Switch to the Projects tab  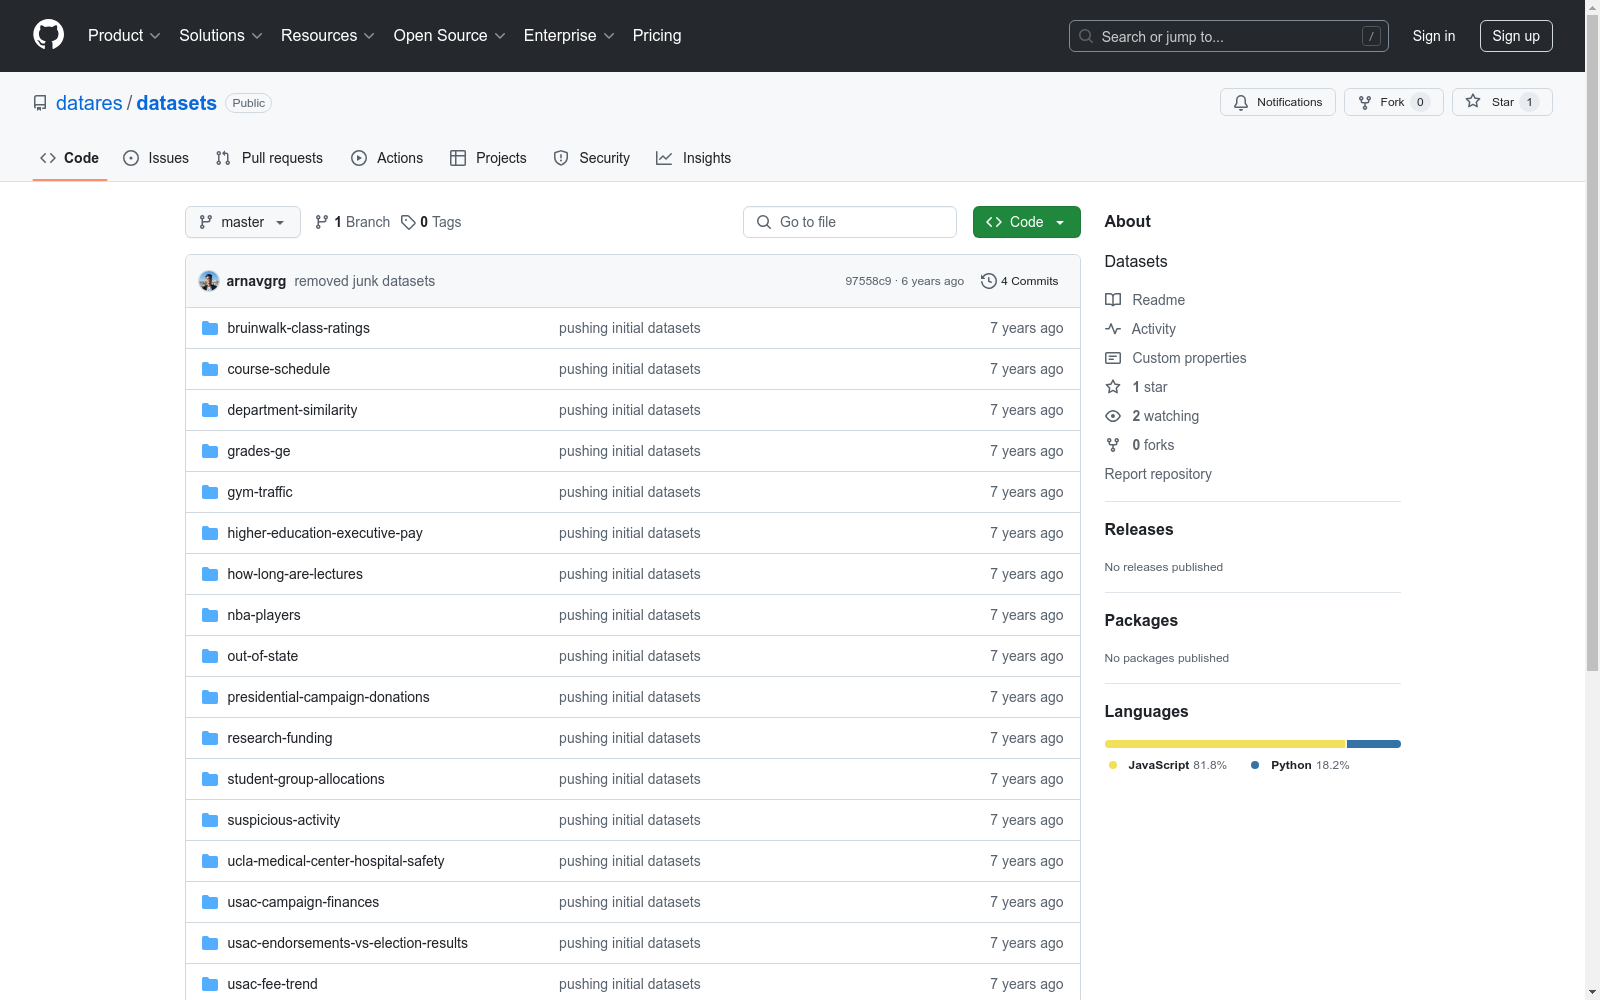click(x=488, y=158)
